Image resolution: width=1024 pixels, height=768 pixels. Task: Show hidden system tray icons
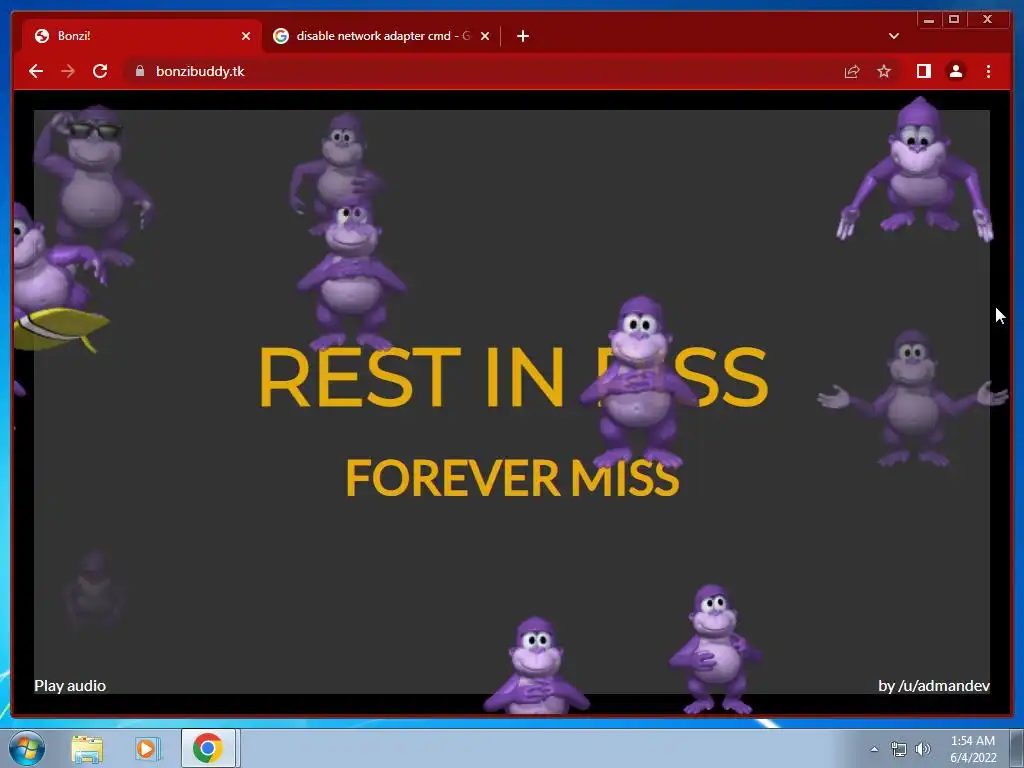[874, 749]
